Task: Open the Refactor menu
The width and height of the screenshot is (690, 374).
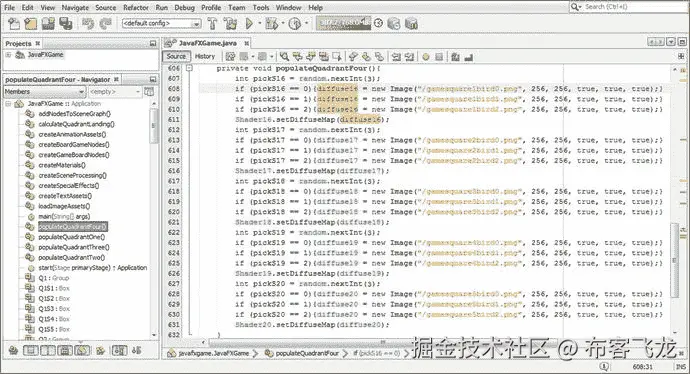Action: (x=136, y=7)
